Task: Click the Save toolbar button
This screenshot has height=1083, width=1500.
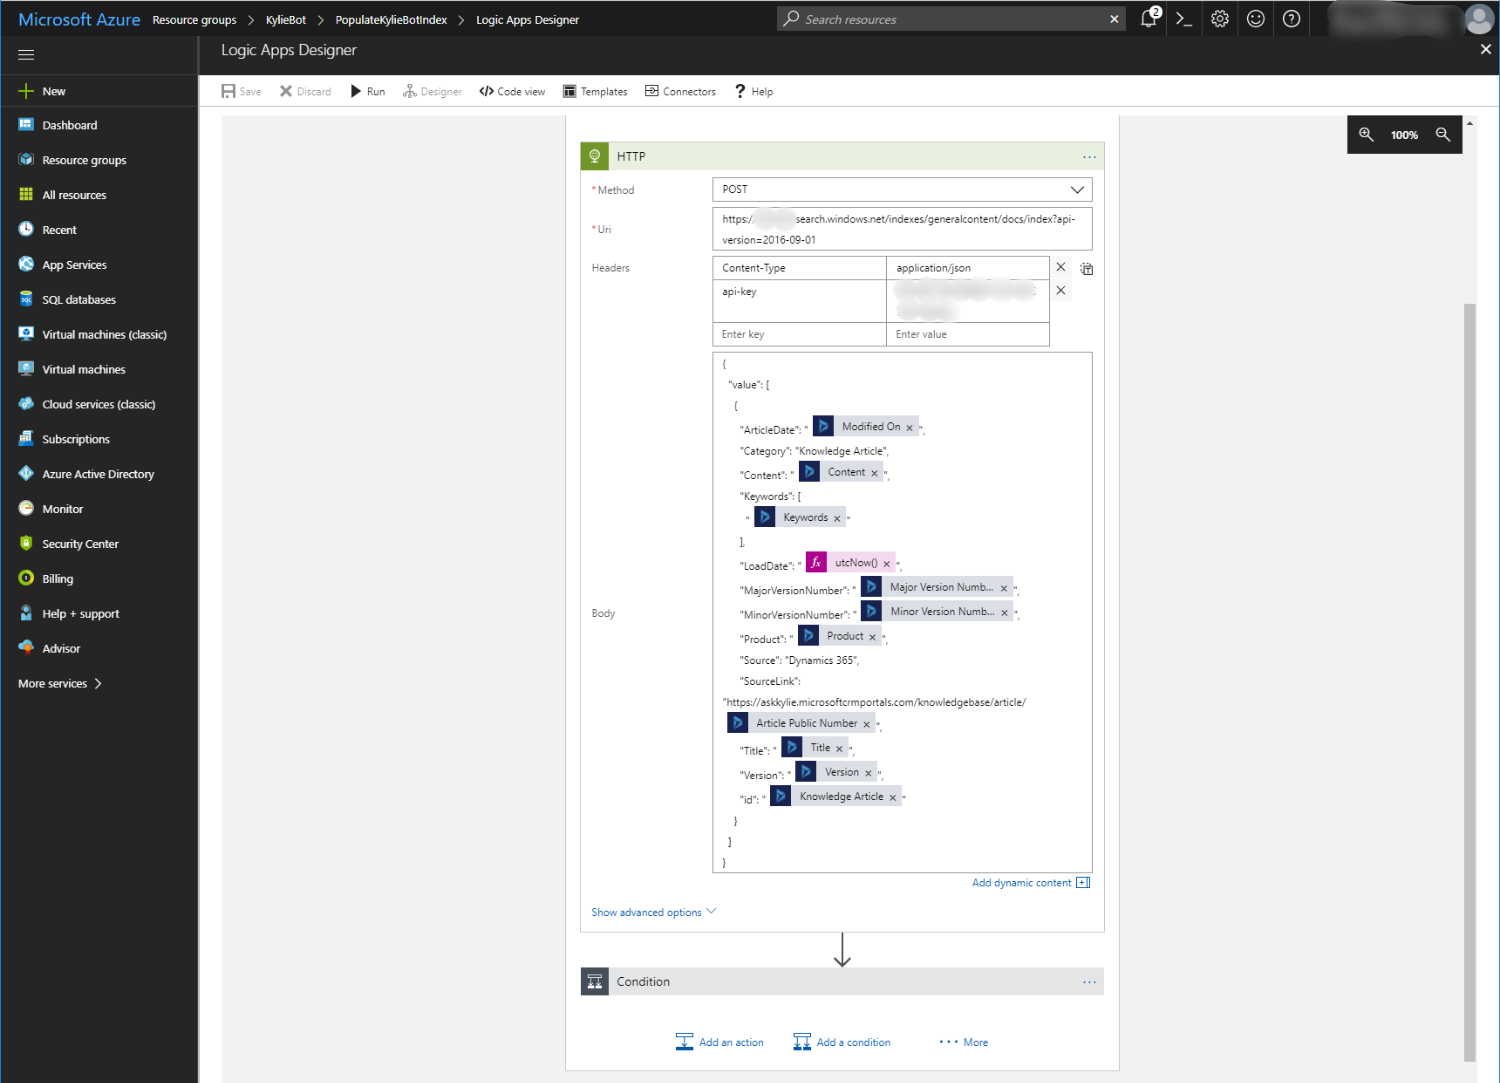Action: pyautogui.click(x=241, y=91)
